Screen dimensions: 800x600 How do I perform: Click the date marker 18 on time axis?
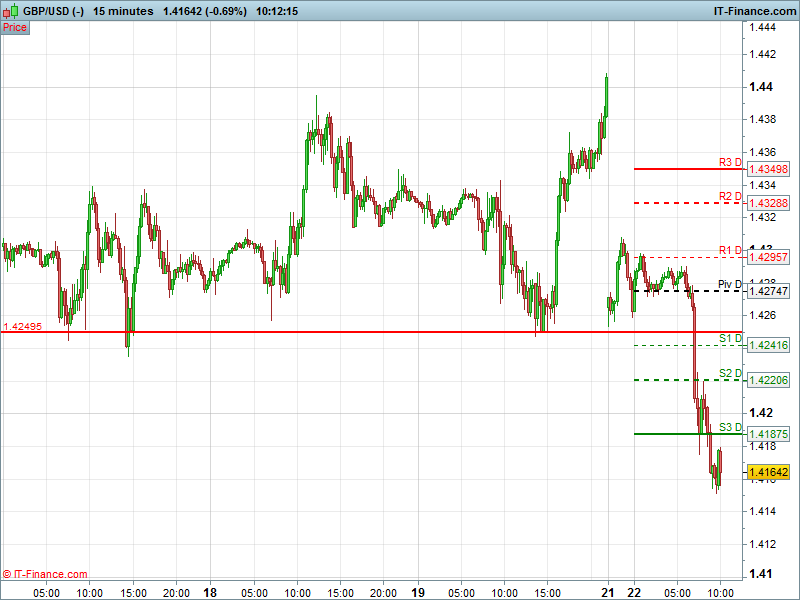pos(210,592)
